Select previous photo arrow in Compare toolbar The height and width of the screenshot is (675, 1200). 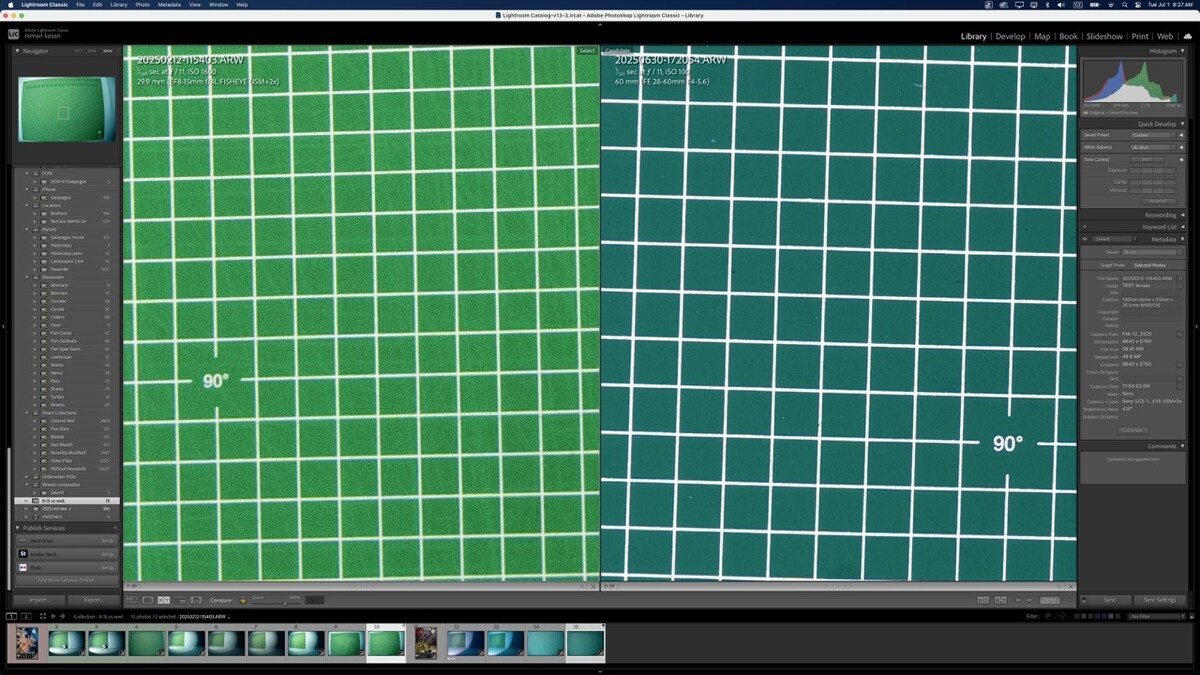(x=1018, y=600)
